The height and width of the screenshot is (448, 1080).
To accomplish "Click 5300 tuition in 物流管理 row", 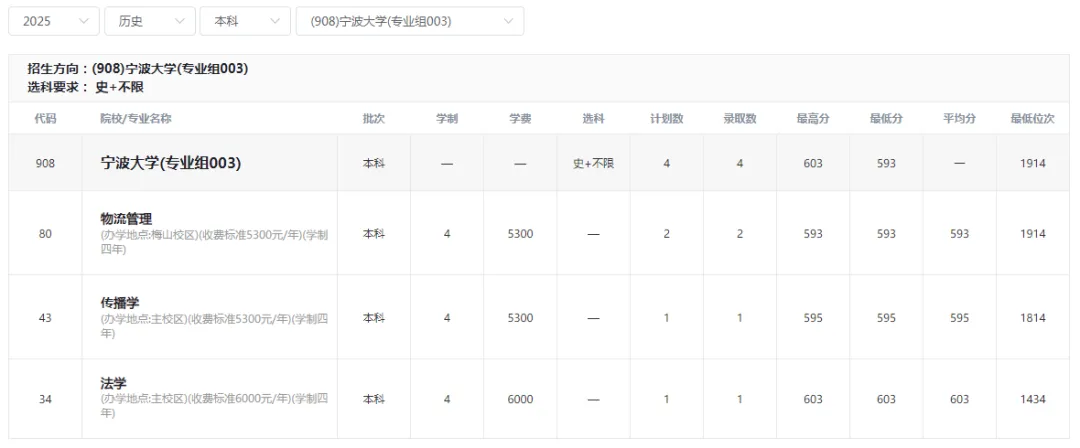I will pyautogui.click(x=520, y=234).
